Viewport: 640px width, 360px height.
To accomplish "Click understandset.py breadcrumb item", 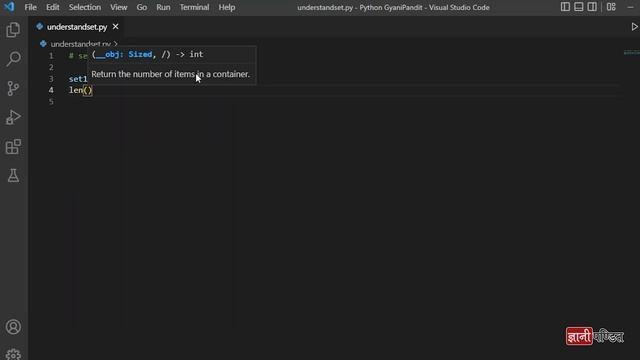I will (80, 44).
